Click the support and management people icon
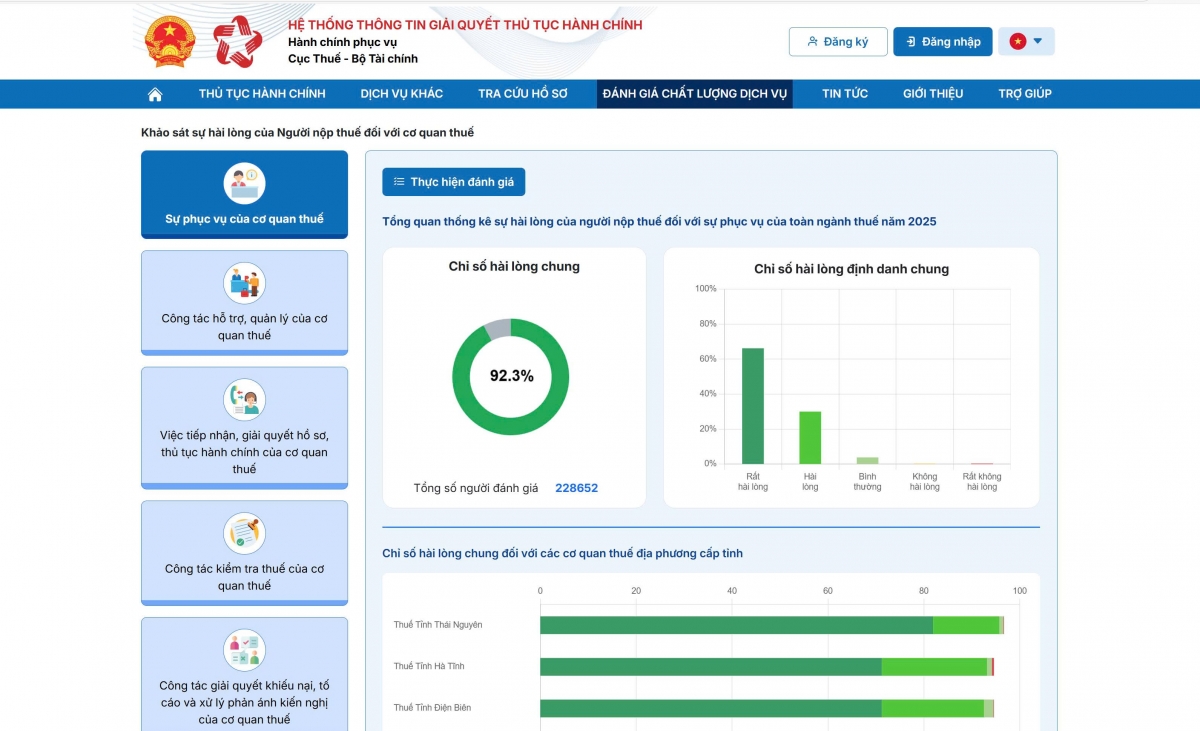 pyautogui.click(x=245, y=284)
